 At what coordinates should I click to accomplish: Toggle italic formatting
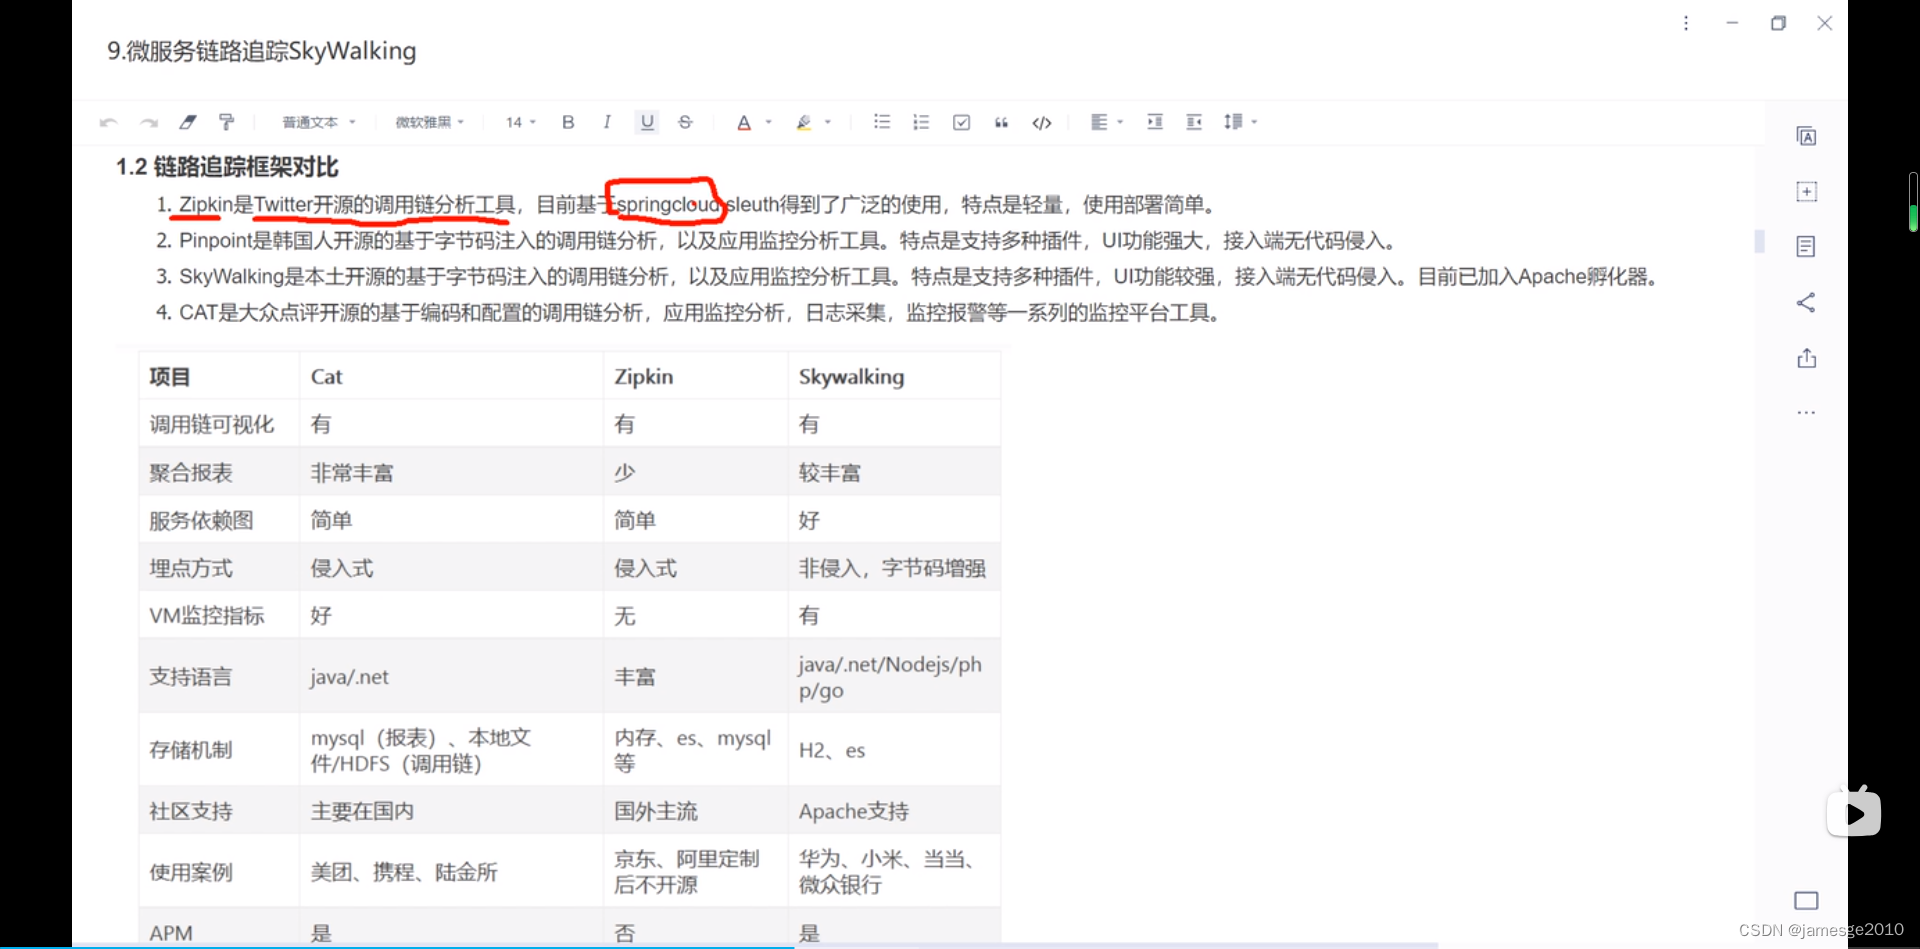(x=607, y=122)
